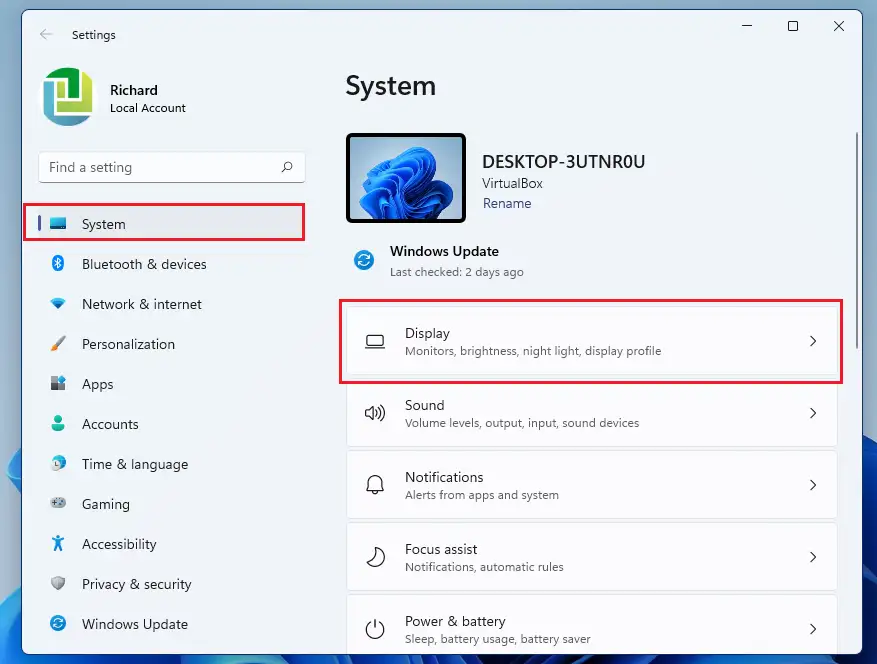Open the Focus assist card title
Screen dimensions: 877x664
pos(441,549)
